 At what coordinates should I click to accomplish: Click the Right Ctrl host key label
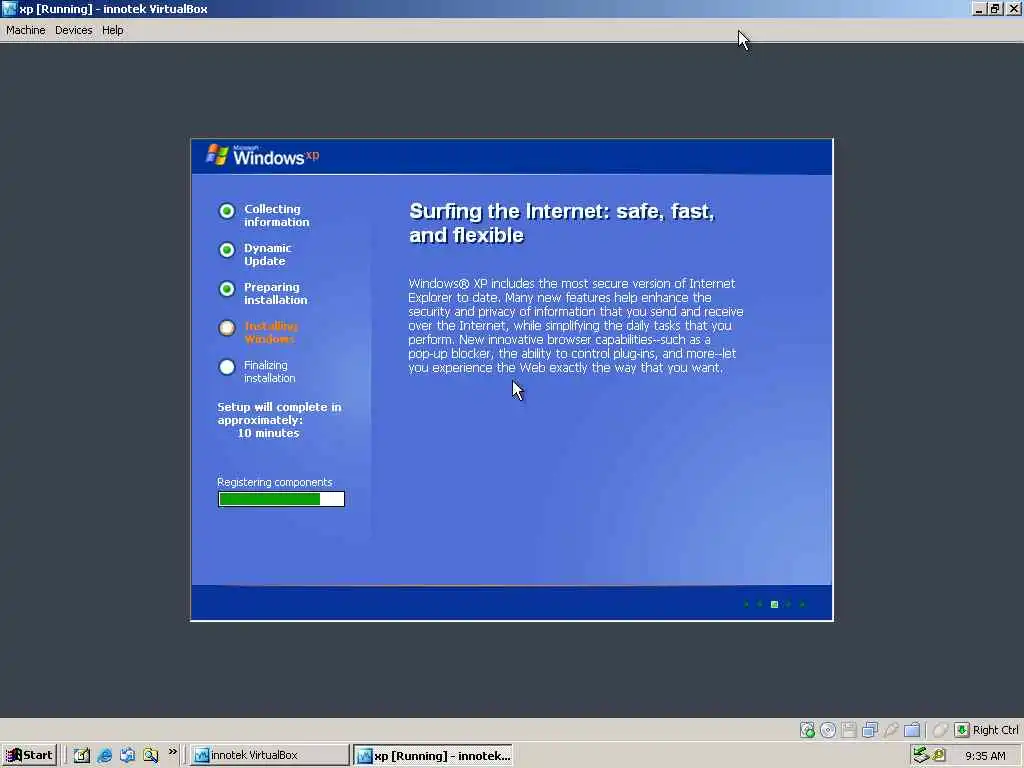coord(995,729)
